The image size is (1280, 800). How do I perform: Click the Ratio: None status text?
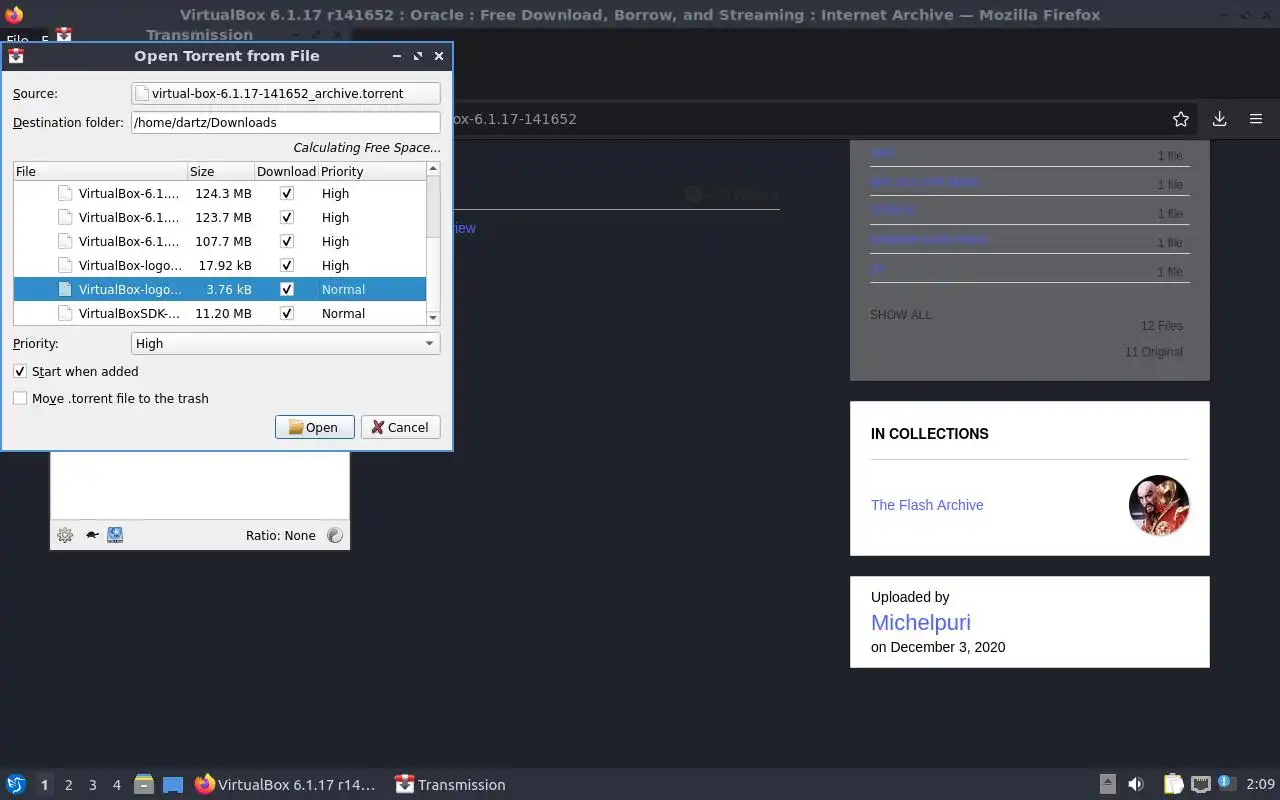[281, 535]
